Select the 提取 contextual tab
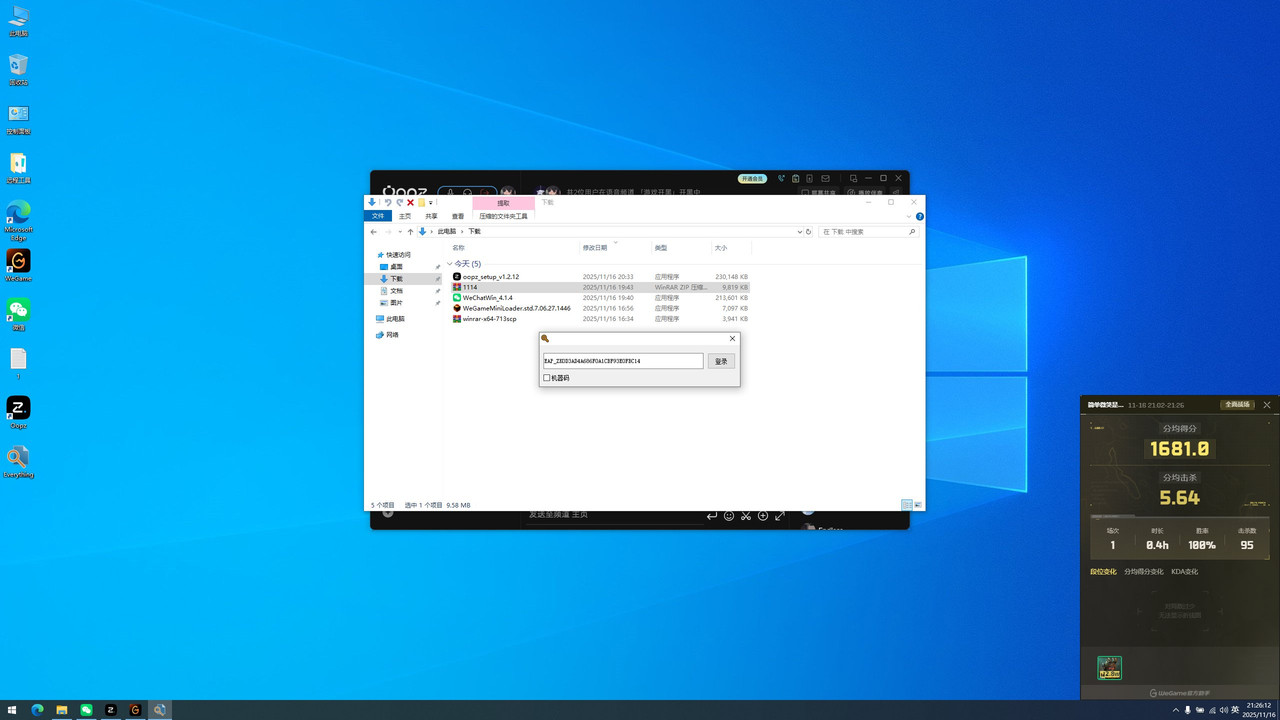This screenshot has width=1280, height=720. [503, 203]
